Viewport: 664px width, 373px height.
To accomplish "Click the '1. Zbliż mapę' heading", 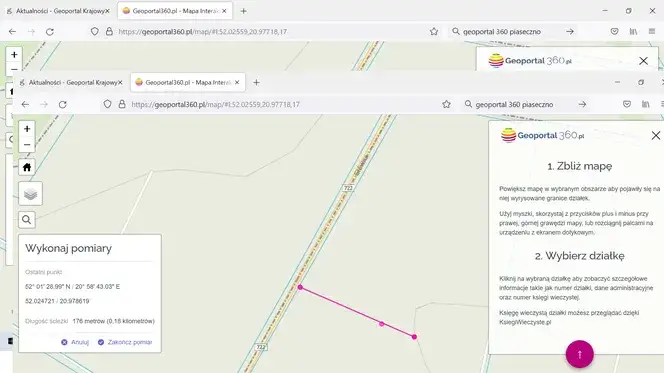I will 579,166.
